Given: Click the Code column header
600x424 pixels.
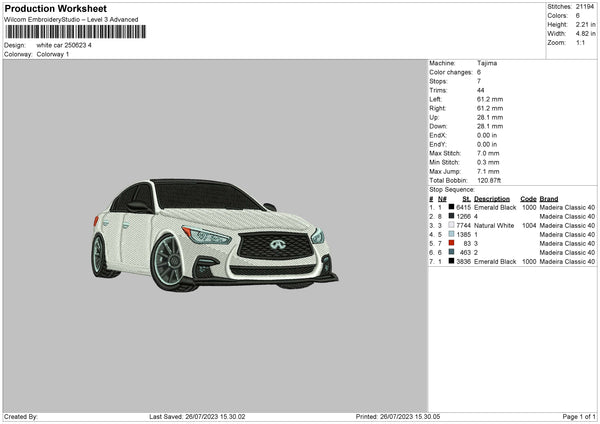Looking at the screenshot, I should (528, 198).
